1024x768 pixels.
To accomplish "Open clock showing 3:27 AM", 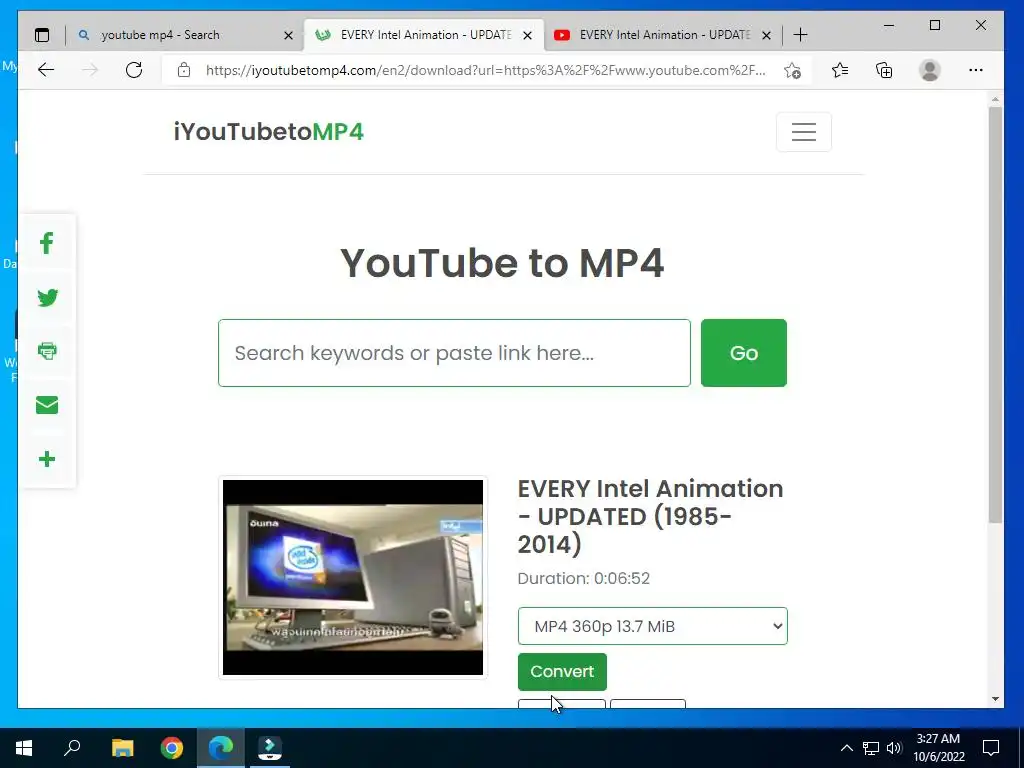I will coord(938,748).
